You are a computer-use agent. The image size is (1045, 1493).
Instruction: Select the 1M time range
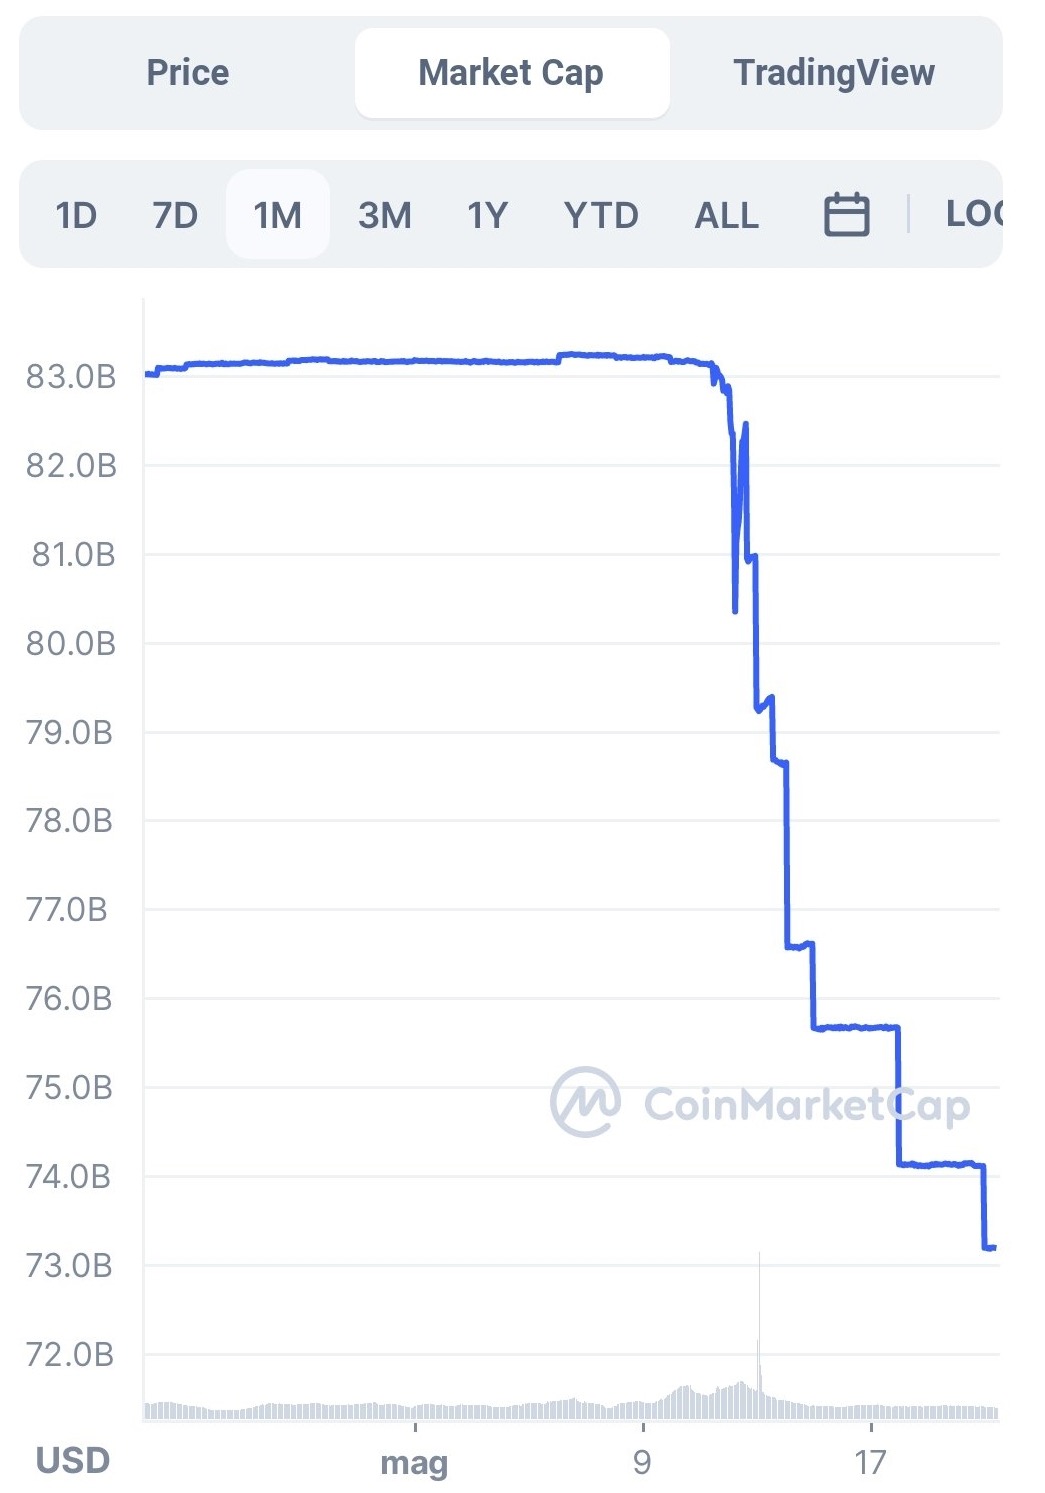277,215
